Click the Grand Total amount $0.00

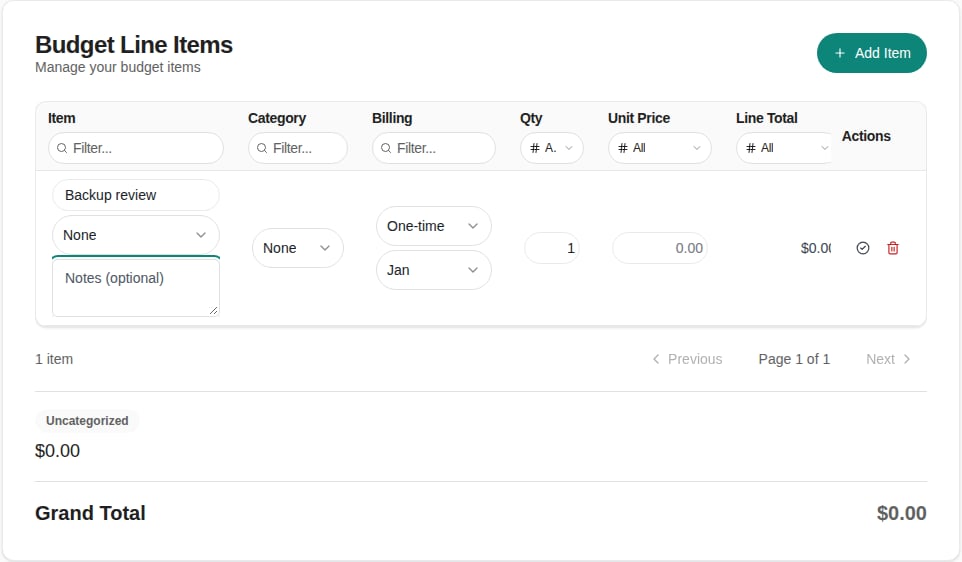pyautogui.click(x=901, y=513)
